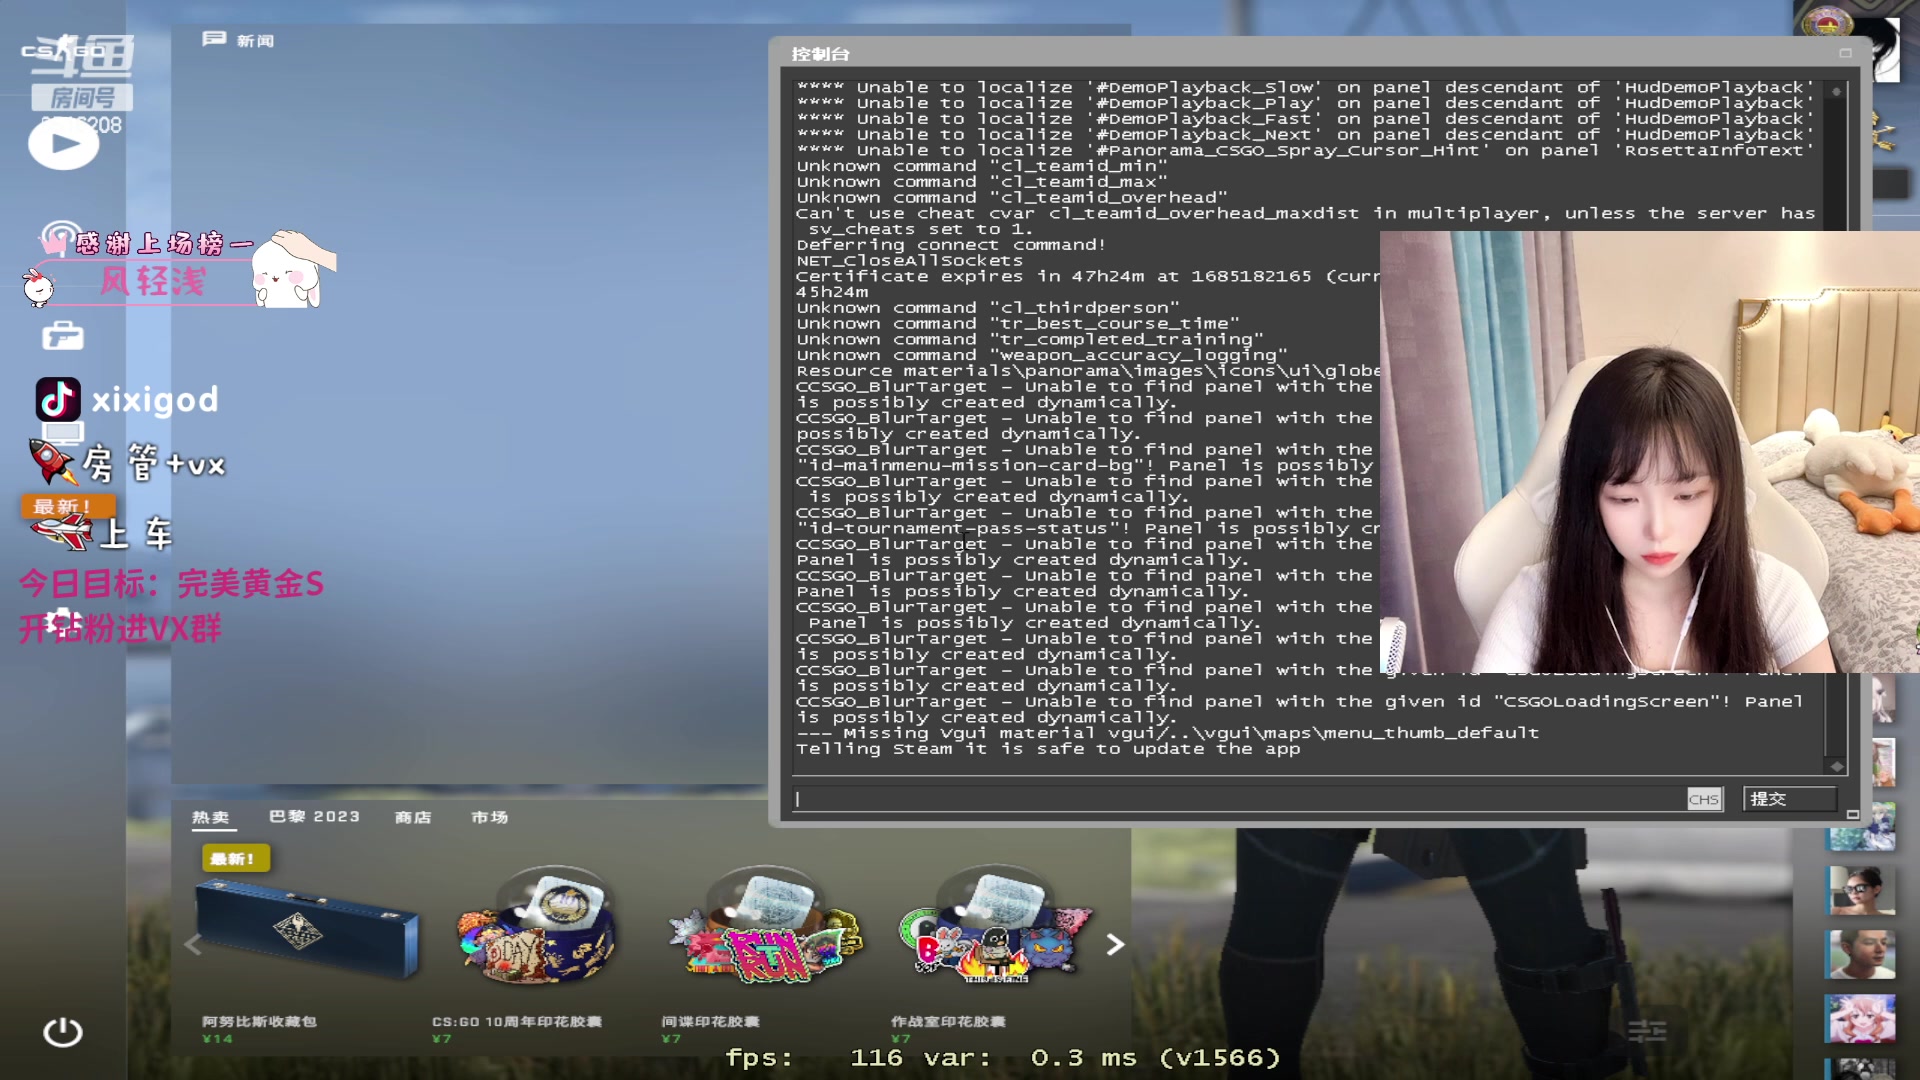Open friend avatar of man in white shirt
This screenshot has width=1920, height=1080.
tap(1860, 954)
